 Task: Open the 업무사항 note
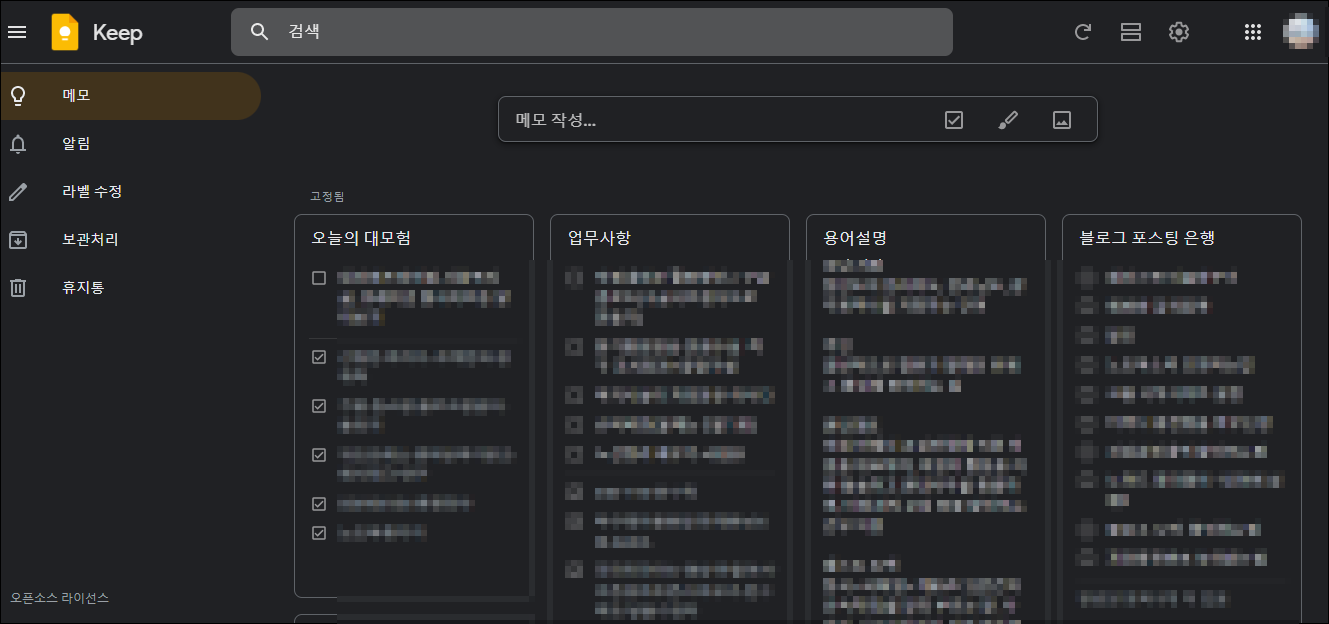point(670,418)
